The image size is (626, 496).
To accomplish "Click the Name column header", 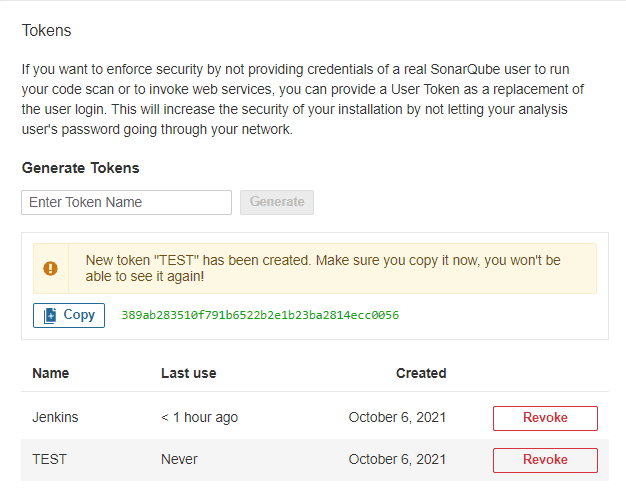I will (50, 373).
